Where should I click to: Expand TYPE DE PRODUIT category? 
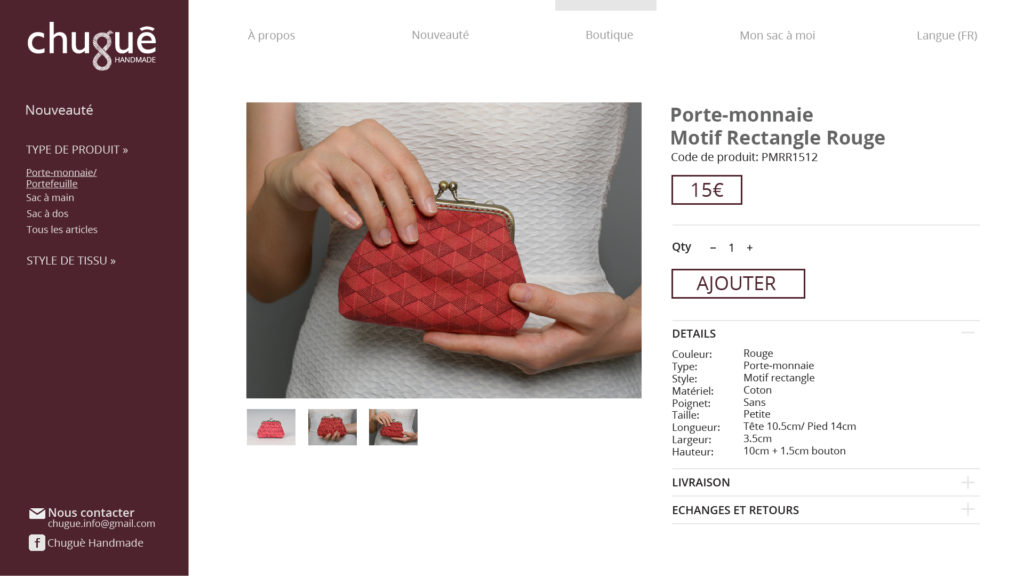[x=77, y=150]
